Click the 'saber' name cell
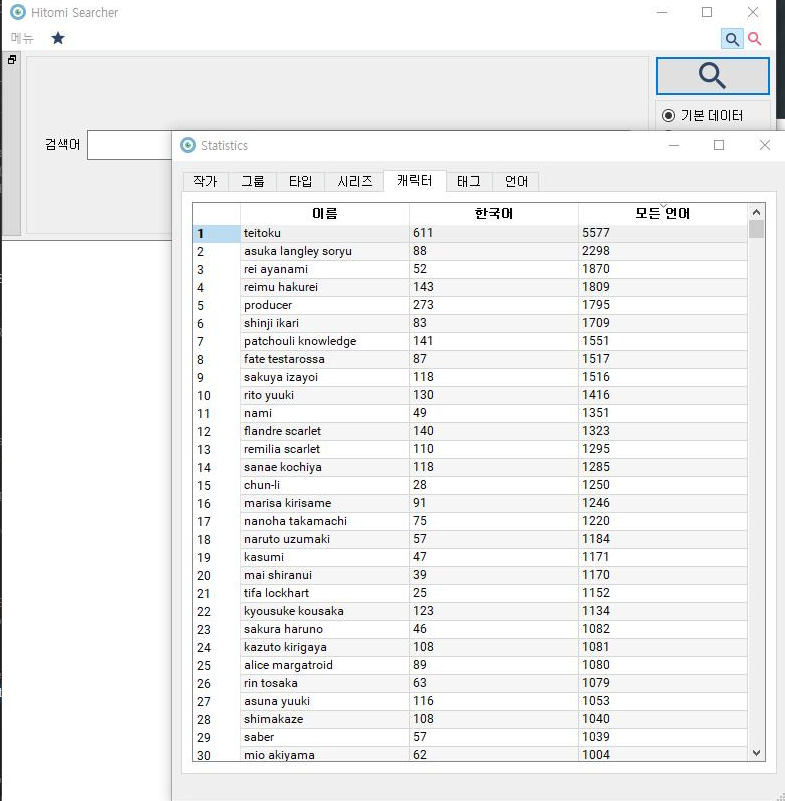Screen dimensions: 785x801 (x=325, y=738)
